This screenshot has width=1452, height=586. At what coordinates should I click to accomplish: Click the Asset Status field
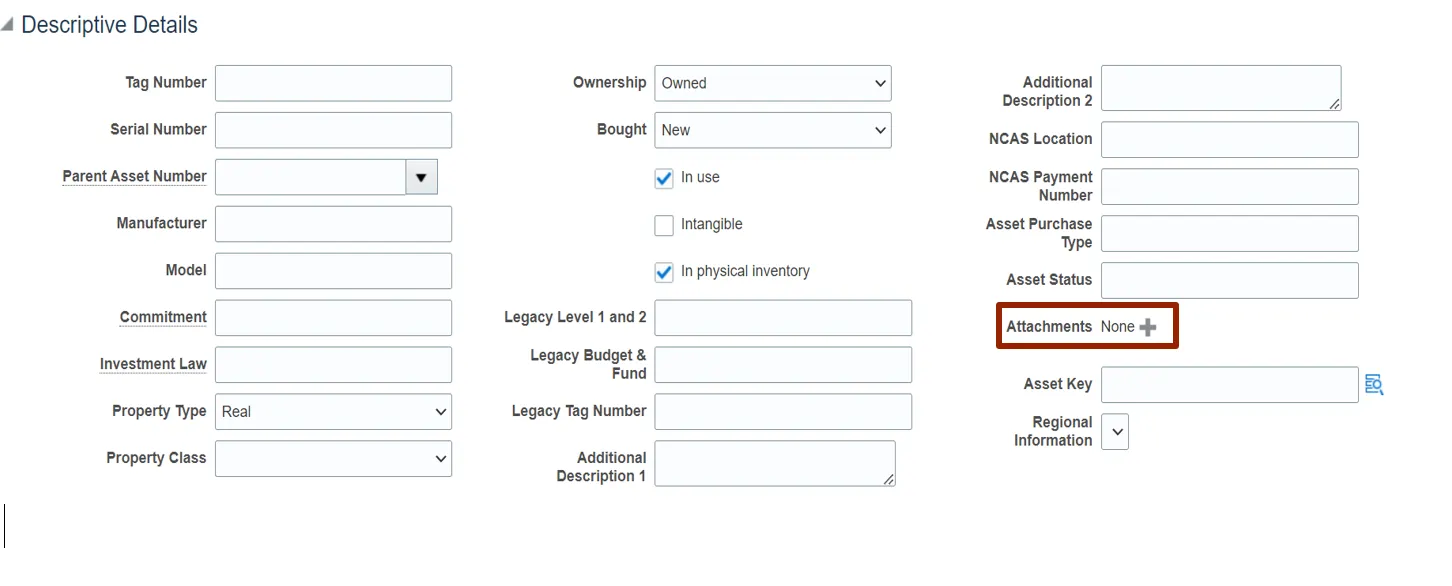tap(1229, 281)
